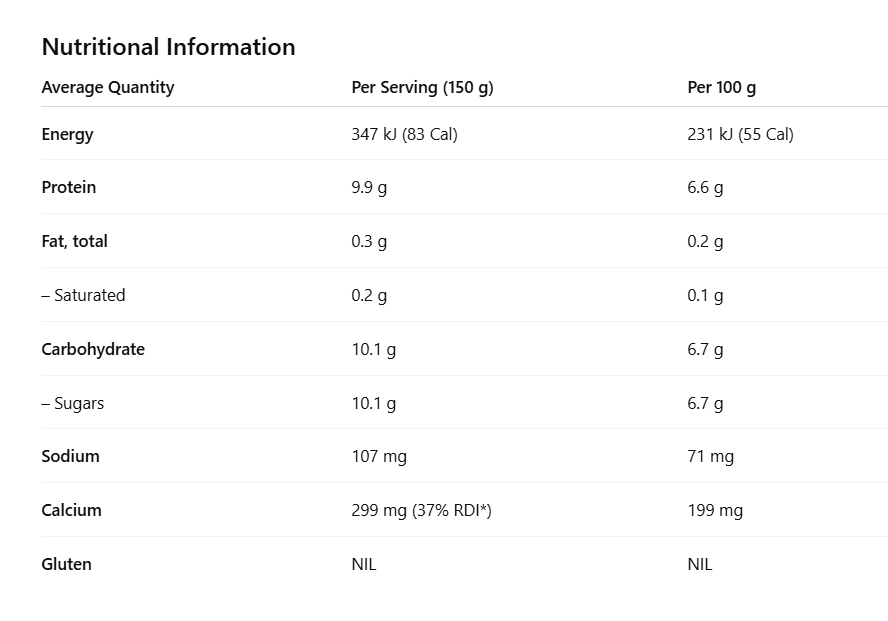Select the Calcium row label
This screenshot has width=888, height=621.
click(71, 510)
